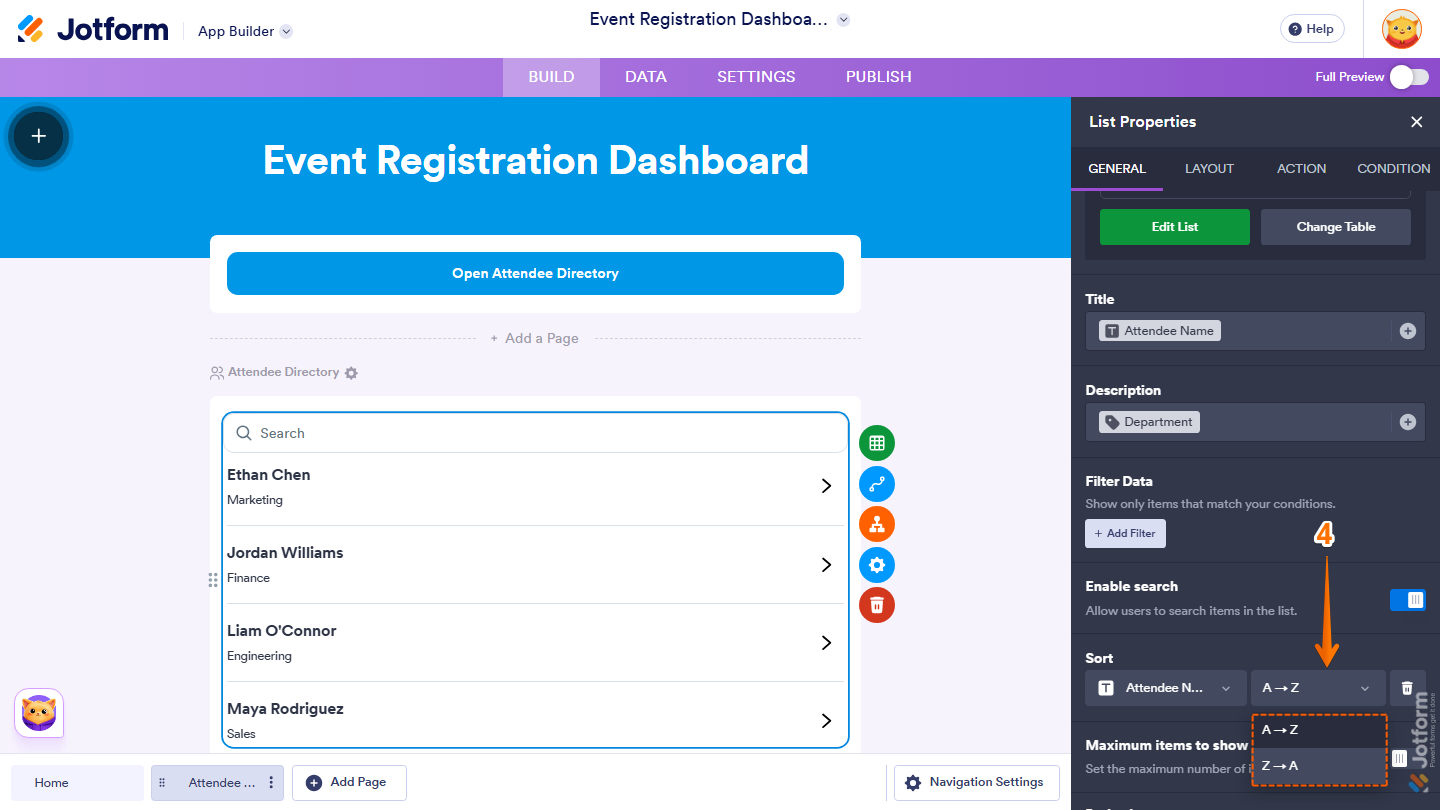This screenshot has height=810, width=1440.
Task: Toggle Full Preview switch
Action: 1409,77
